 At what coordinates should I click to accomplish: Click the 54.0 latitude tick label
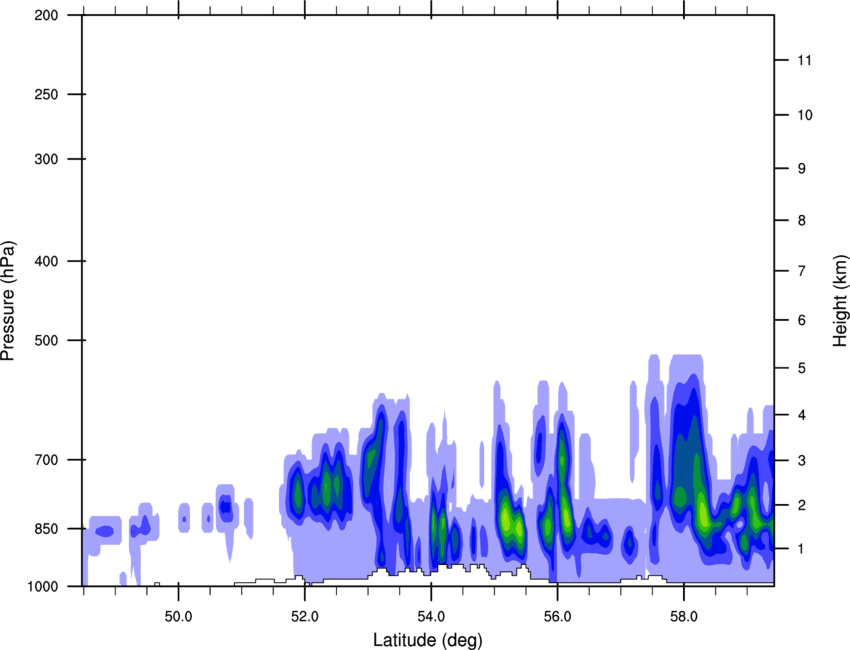click(431, 617)
